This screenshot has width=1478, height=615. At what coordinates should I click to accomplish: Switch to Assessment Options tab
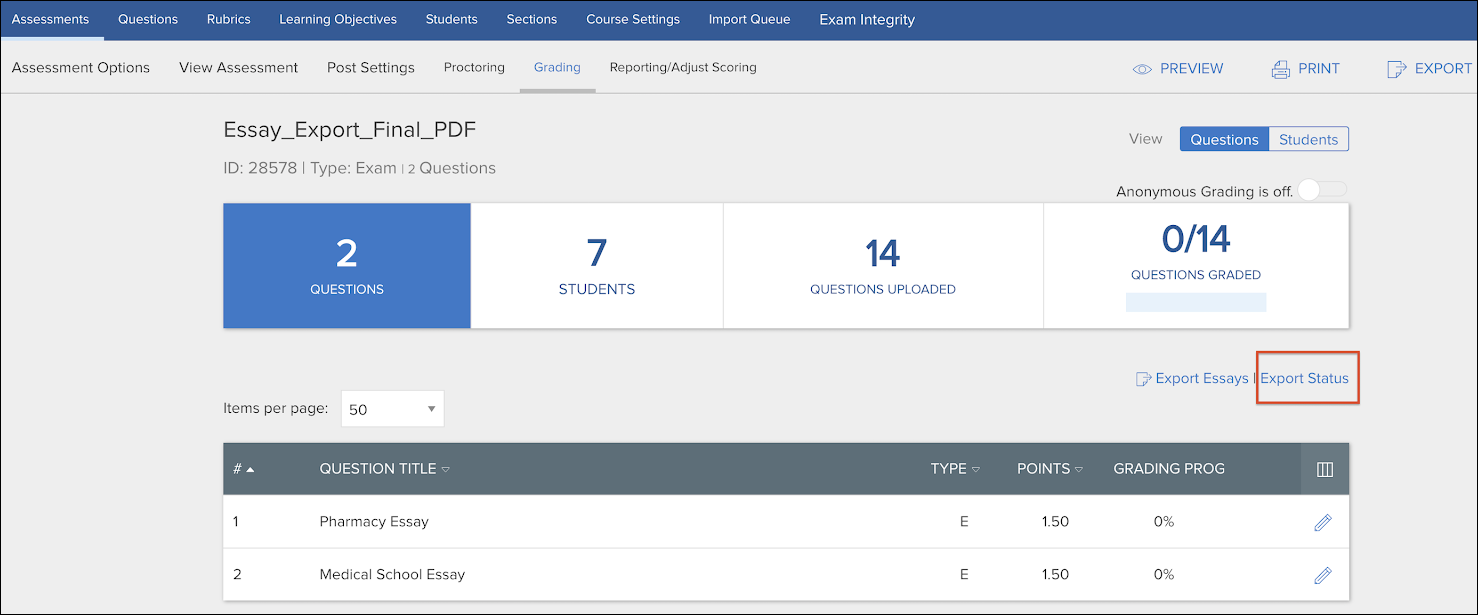[x=81, y=68]
